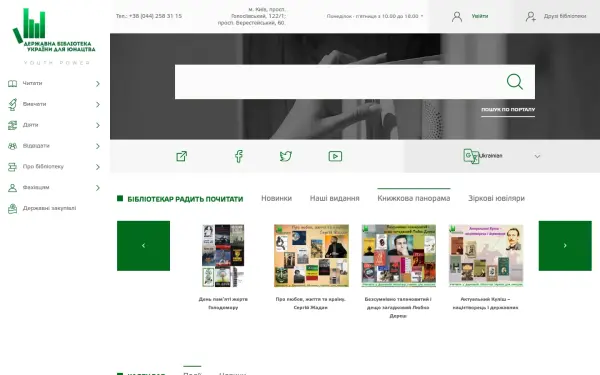
Task: Expand the Читати submenu chevron
Action: [98, 84]
